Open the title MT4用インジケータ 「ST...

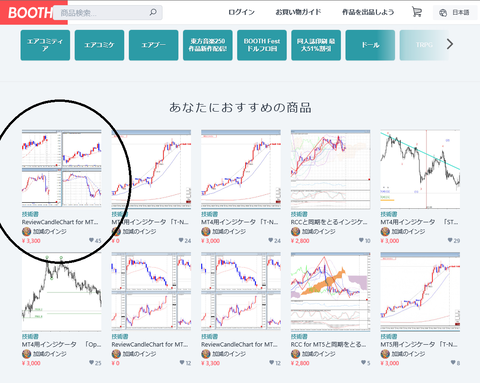[x=419, y=222]
